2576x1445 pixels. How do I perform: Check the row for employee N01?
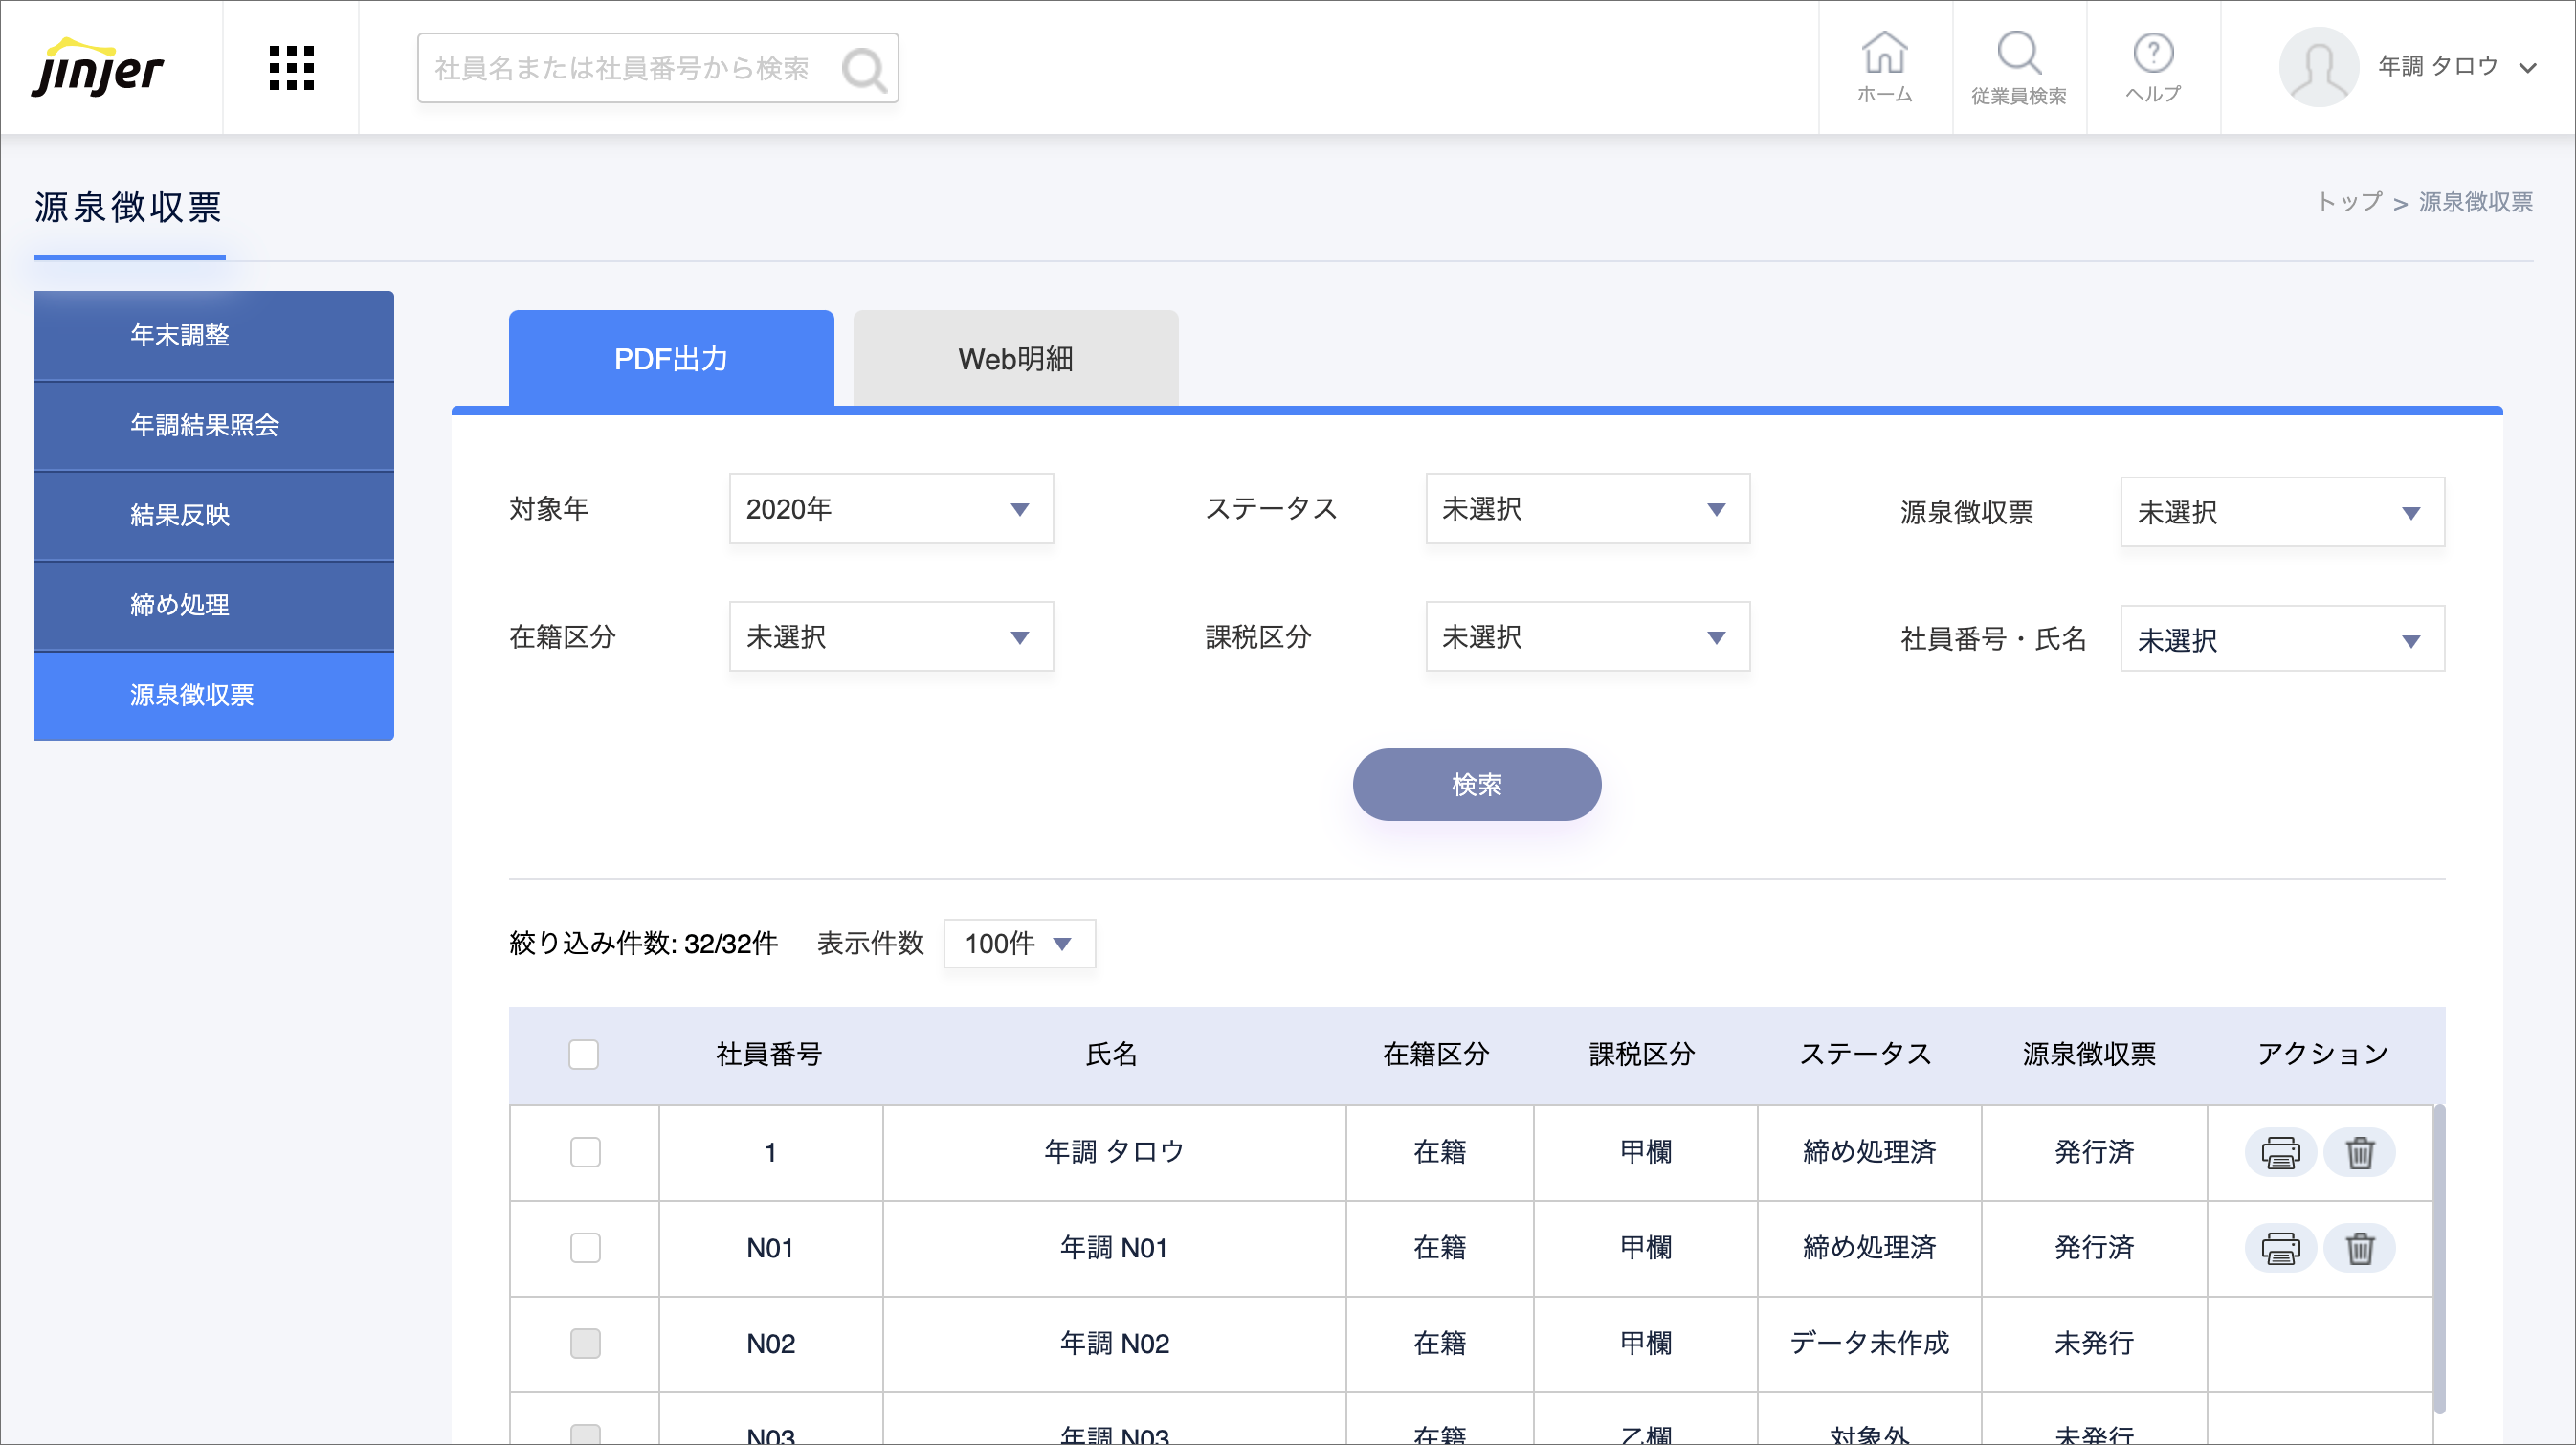coord(585,1248)
